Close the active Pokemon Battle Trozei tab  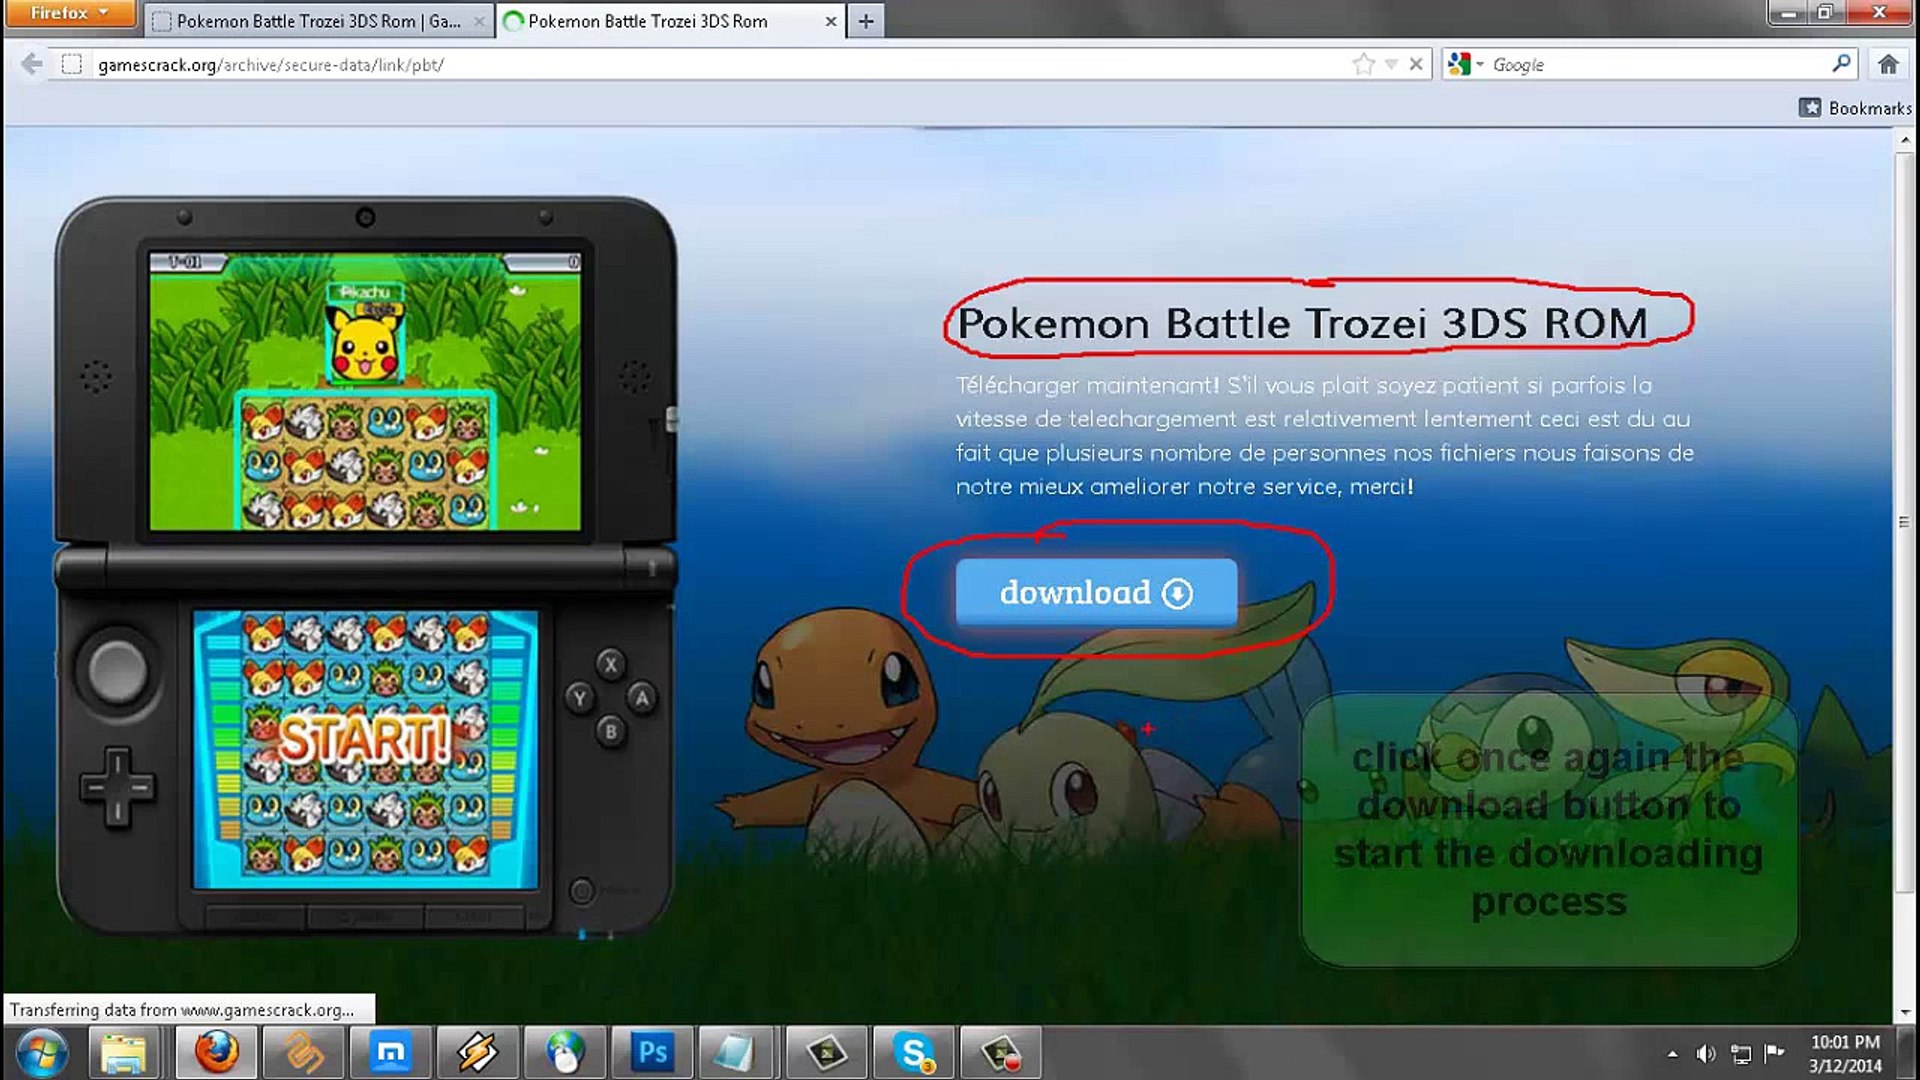[830, 20]
